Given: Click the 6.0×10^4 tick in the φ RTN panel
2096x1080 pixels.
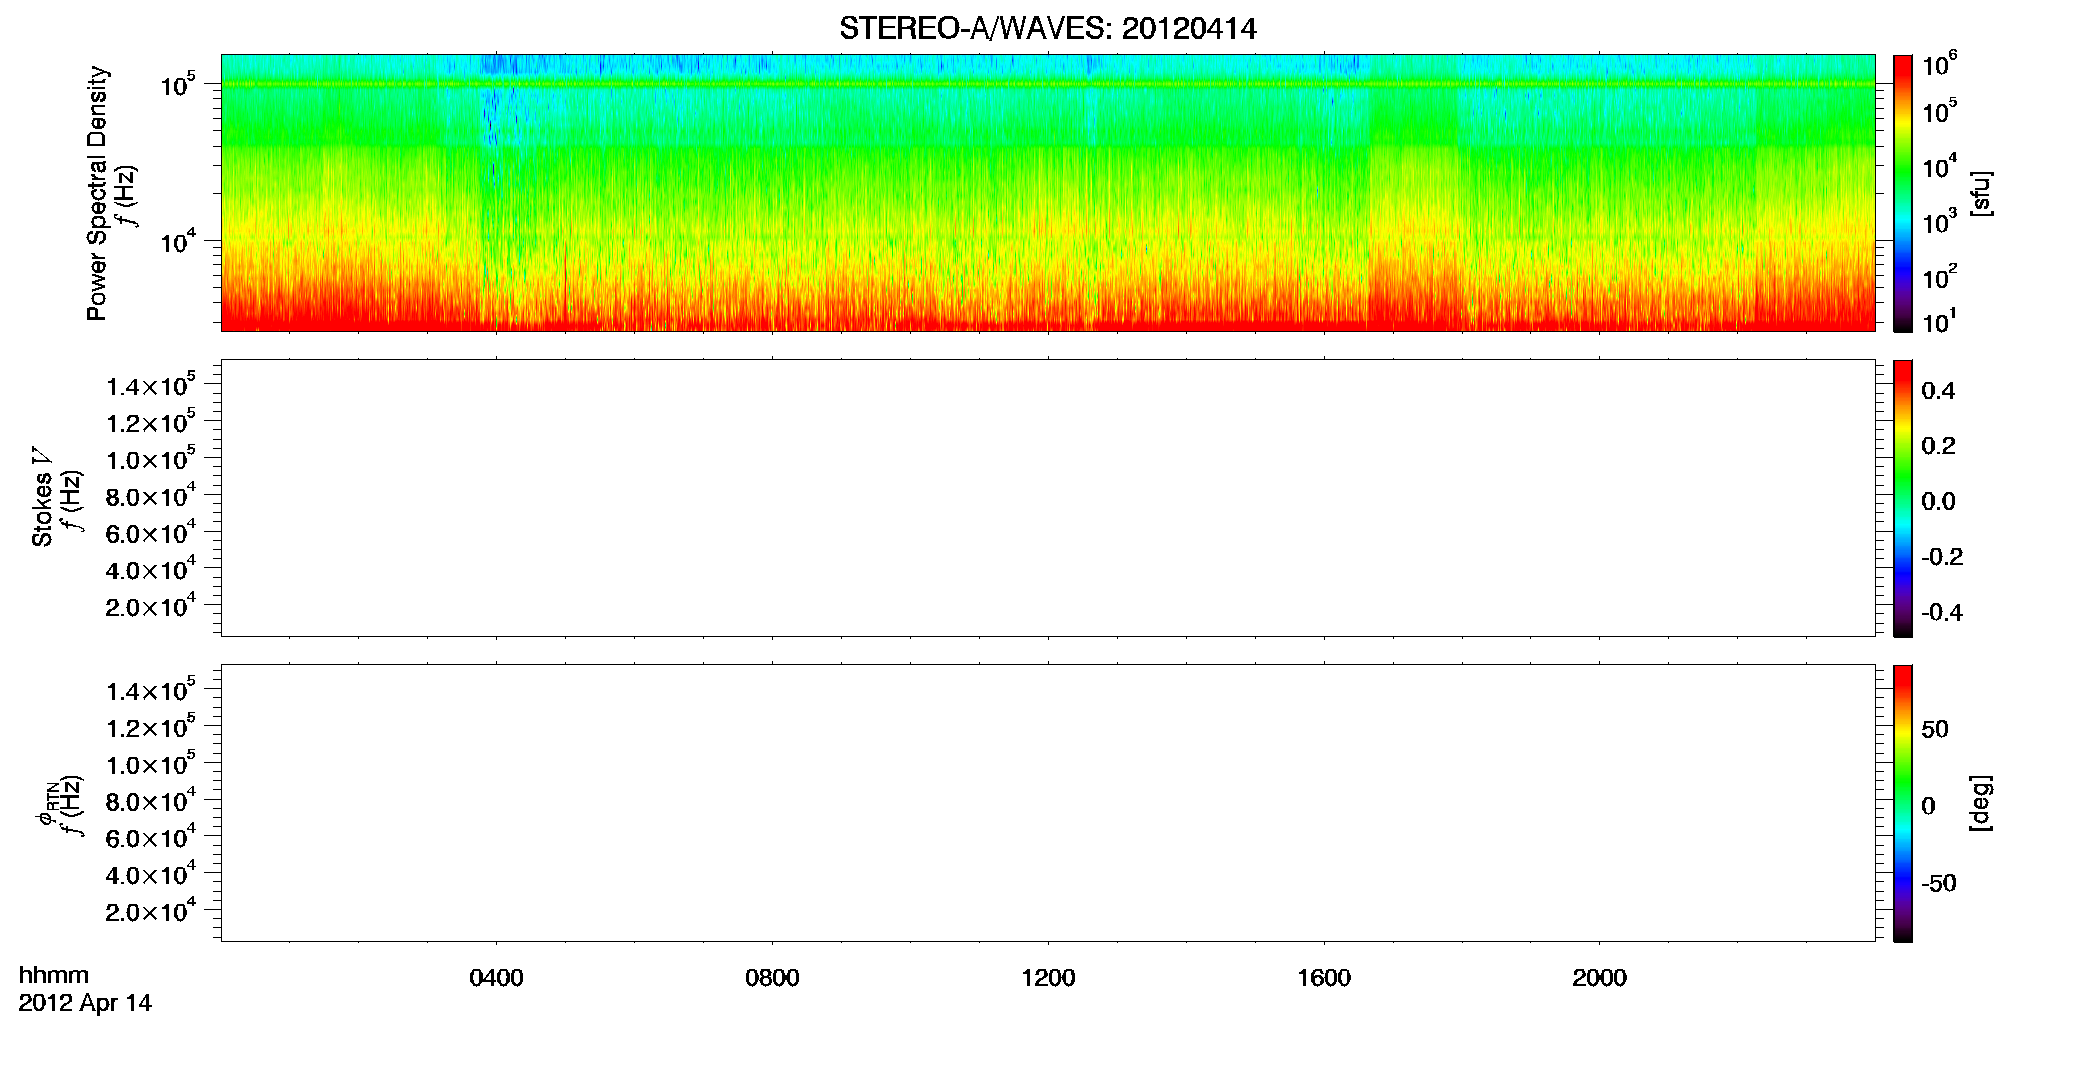Looking at the screenshot, I should 151,838.
